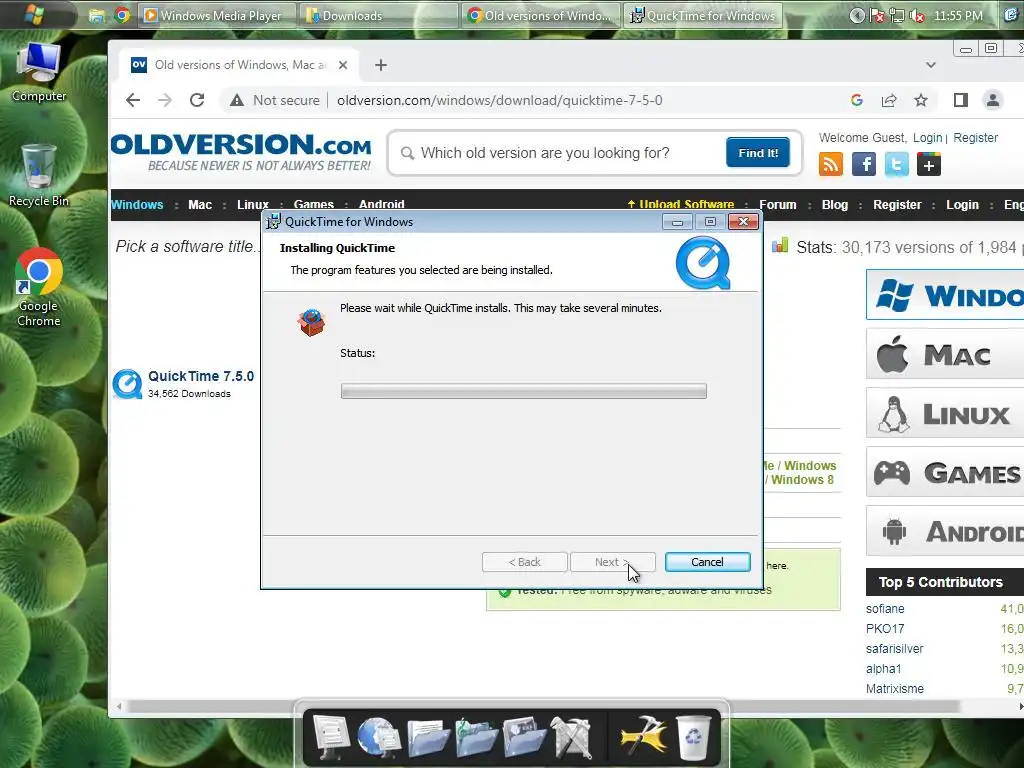Image resolution: width=1024 pixels, height=768 pixels.
Task: Click the Not secure warning indicator
Action: pyautogui.click(x=275, y=100)
